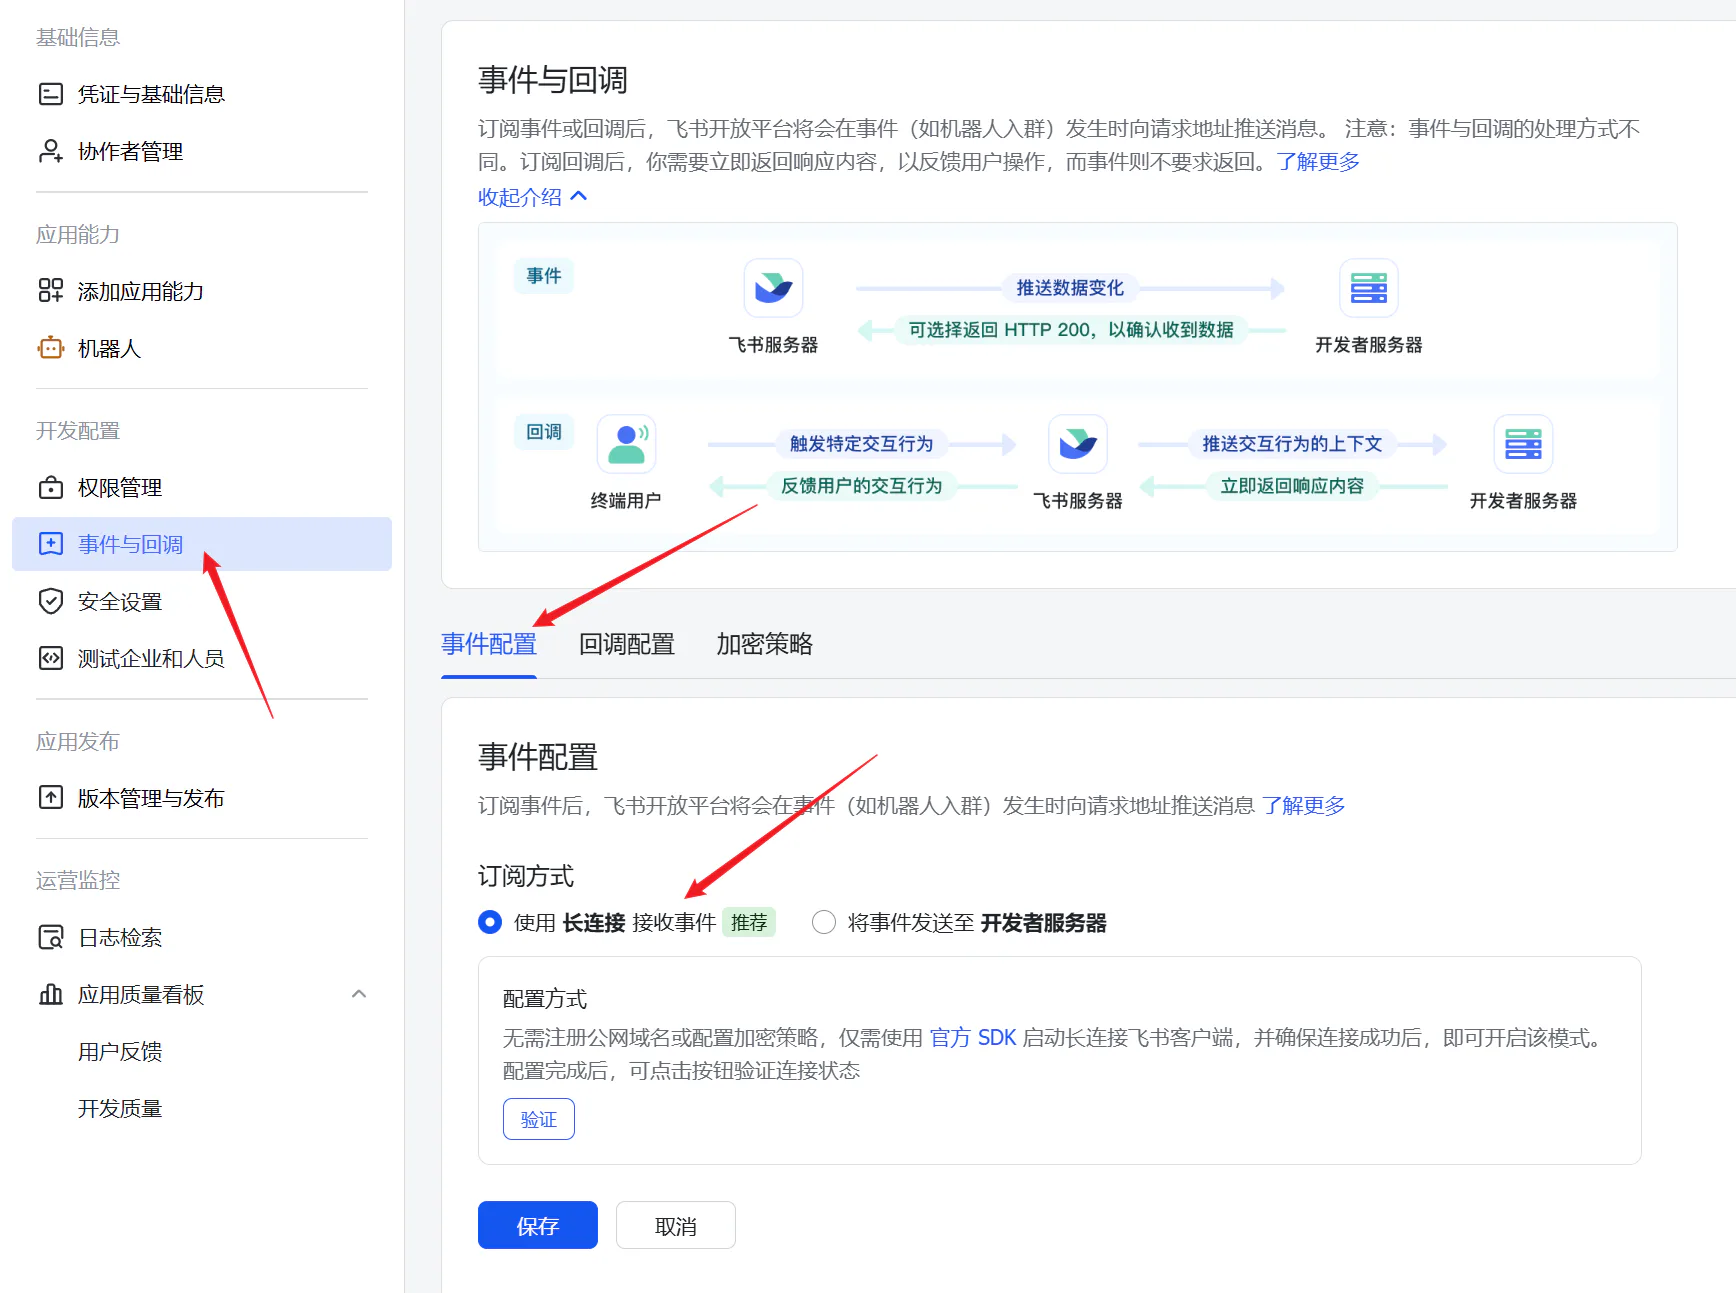This screenshot has width=1736, height=1293.
Task: Open the 官方 SDK link
Action: 973,1038
